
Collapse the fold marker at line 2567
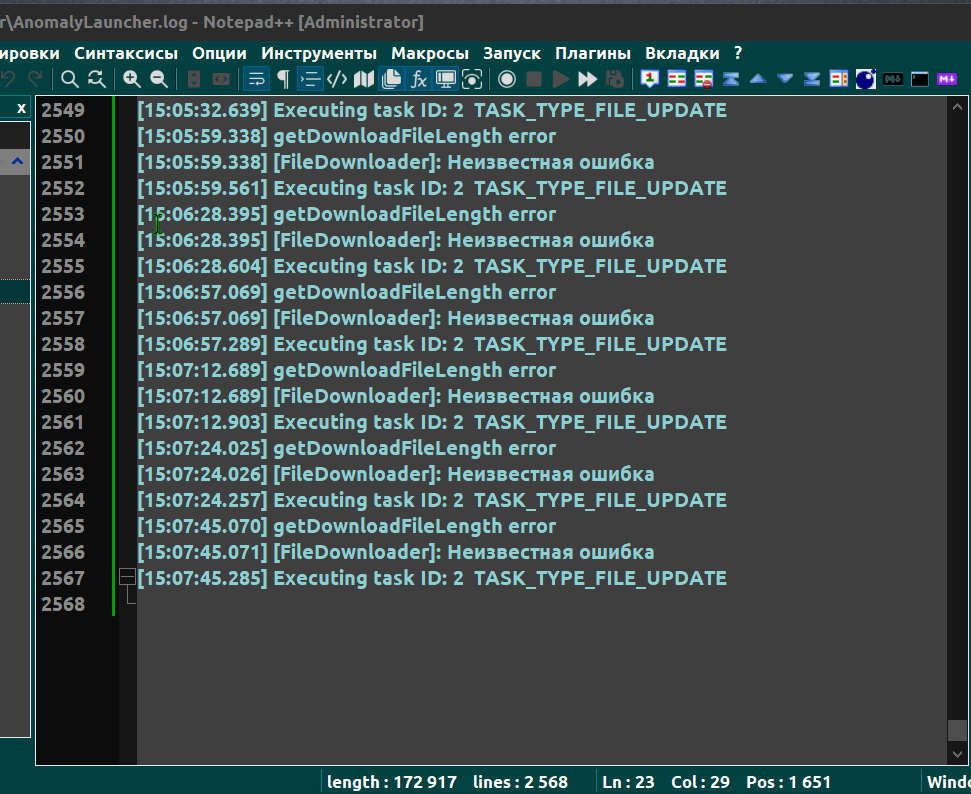point(127,577)
